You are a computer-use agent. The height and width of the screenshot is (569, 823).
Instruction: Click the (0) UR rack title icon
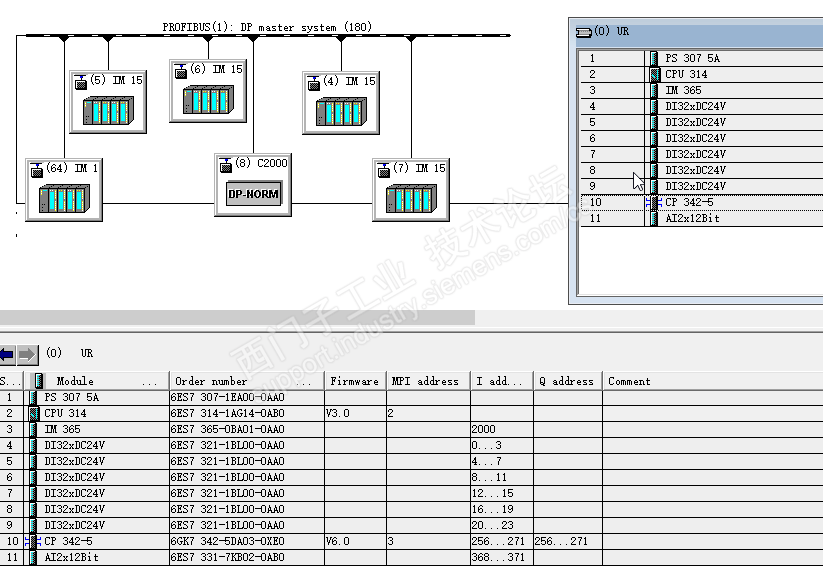[x=584, y=32]
